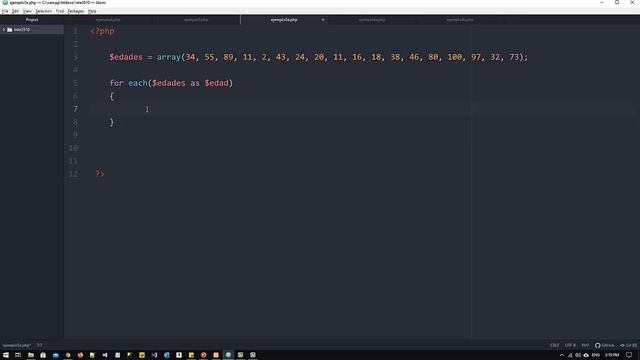
Task: Open the View menu
Action: [x=27, y=11]
